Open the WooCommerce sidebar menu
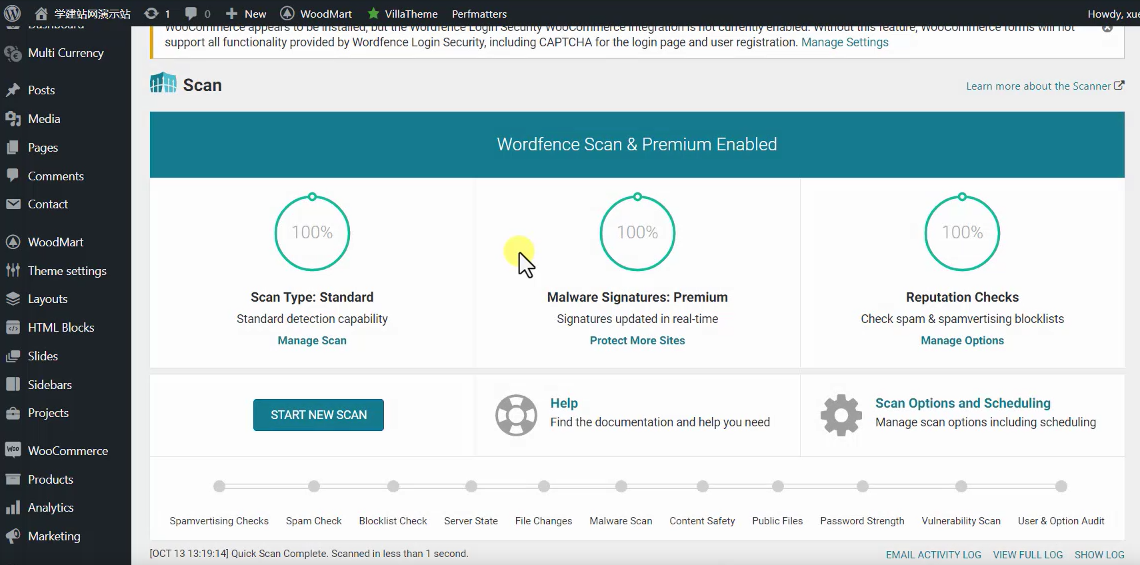1140x565 pixels. click(x=68, y=451)
